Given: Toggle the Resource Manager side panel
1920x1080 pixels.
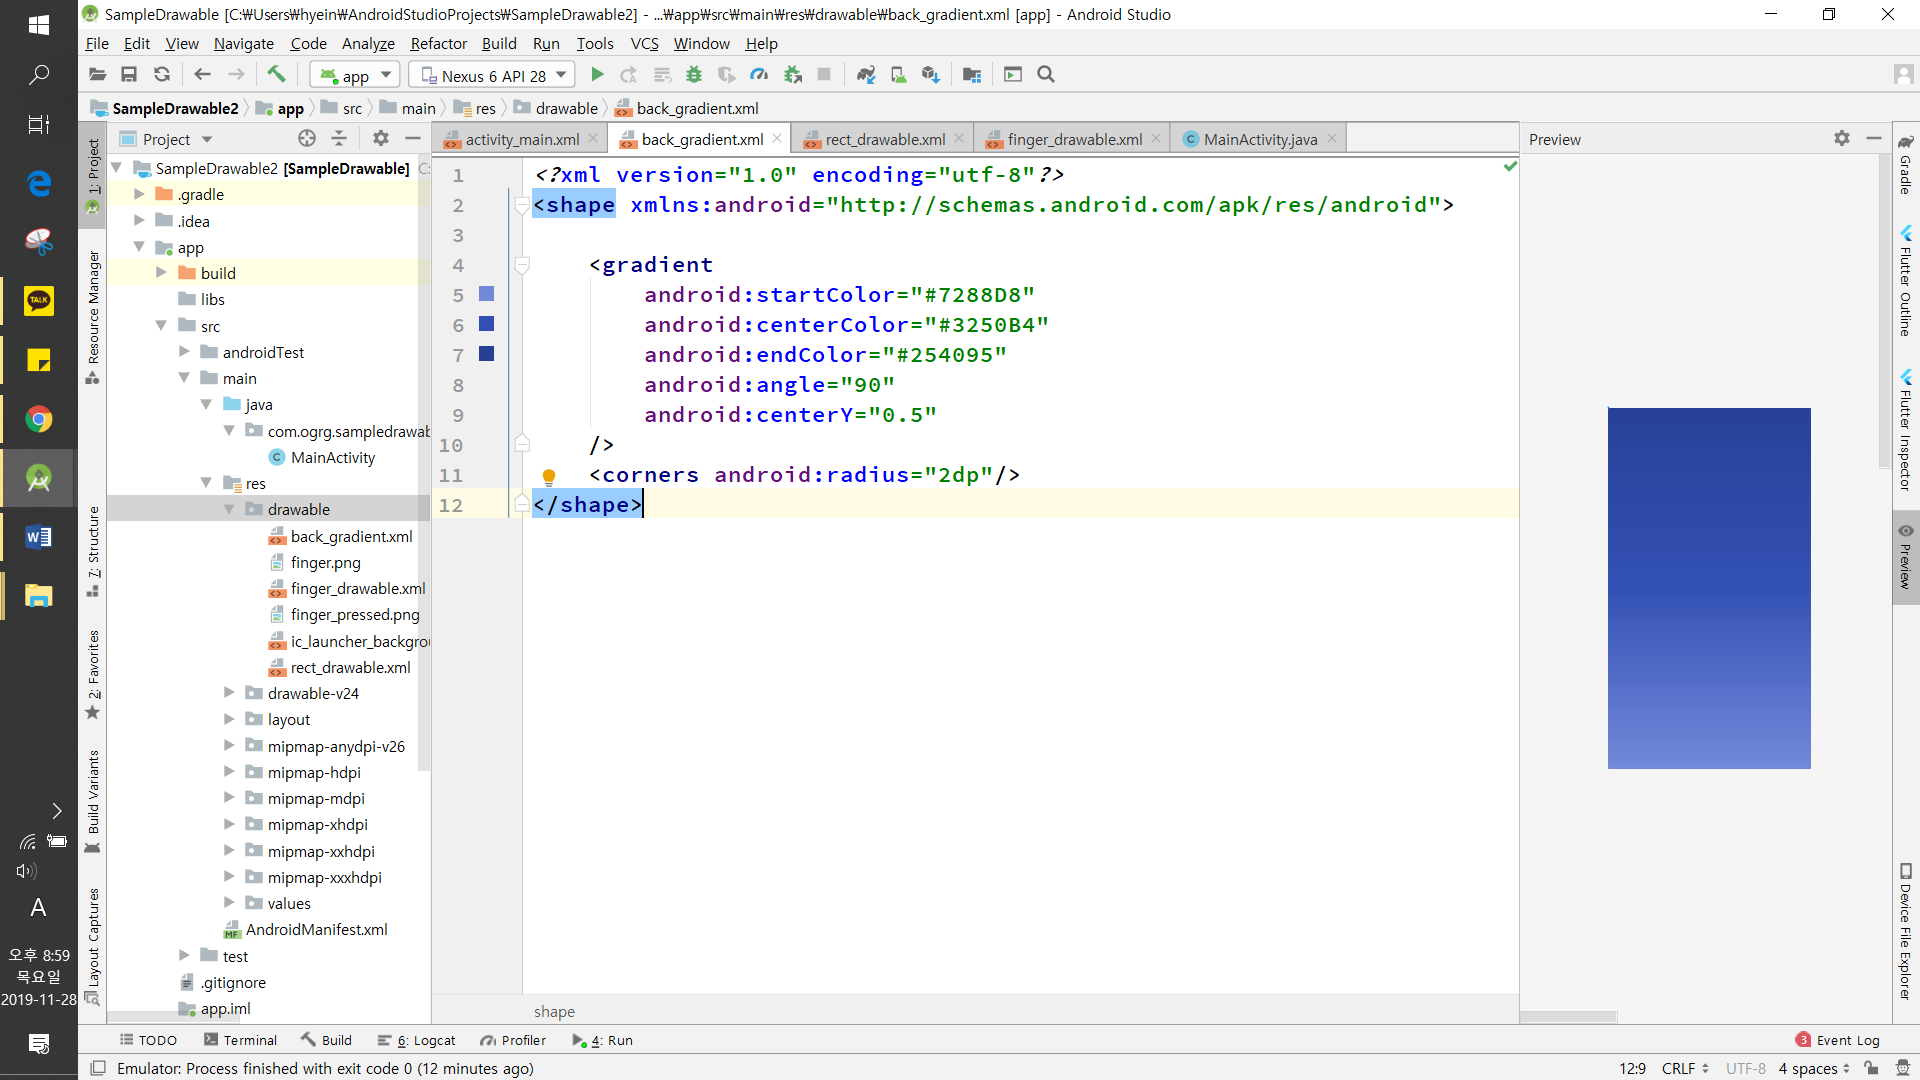Looking at the screenshot, I should (93, 310).
